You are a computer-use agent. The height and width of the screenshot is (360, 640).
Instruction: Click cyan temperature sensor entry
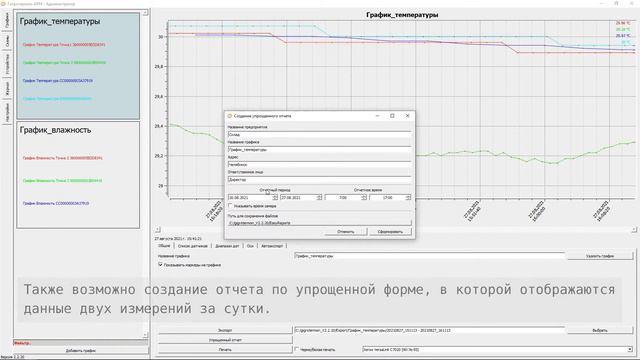57,99
